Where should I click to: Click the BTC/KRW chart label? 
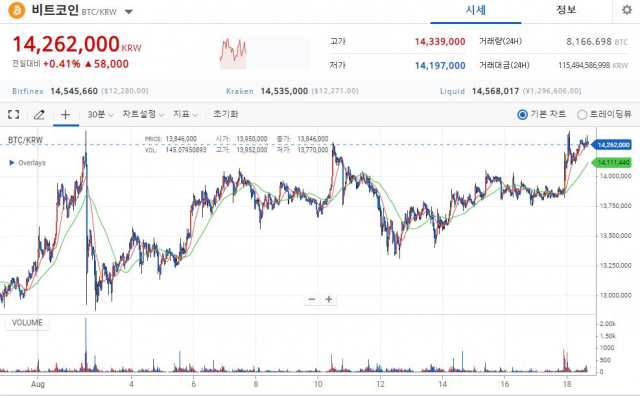[25, 140]
